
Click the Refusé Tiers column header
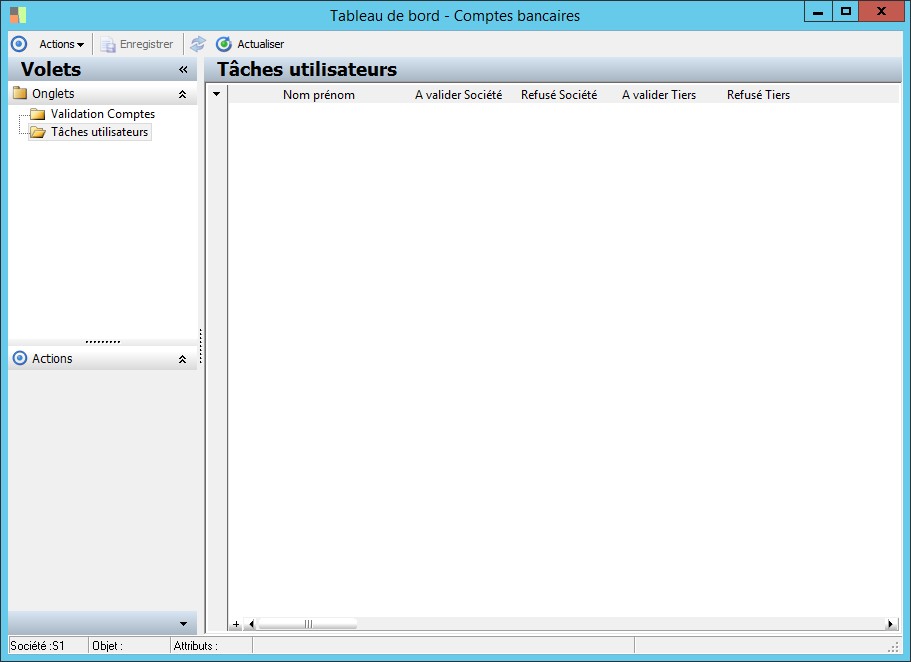click(x=758, y=95)
